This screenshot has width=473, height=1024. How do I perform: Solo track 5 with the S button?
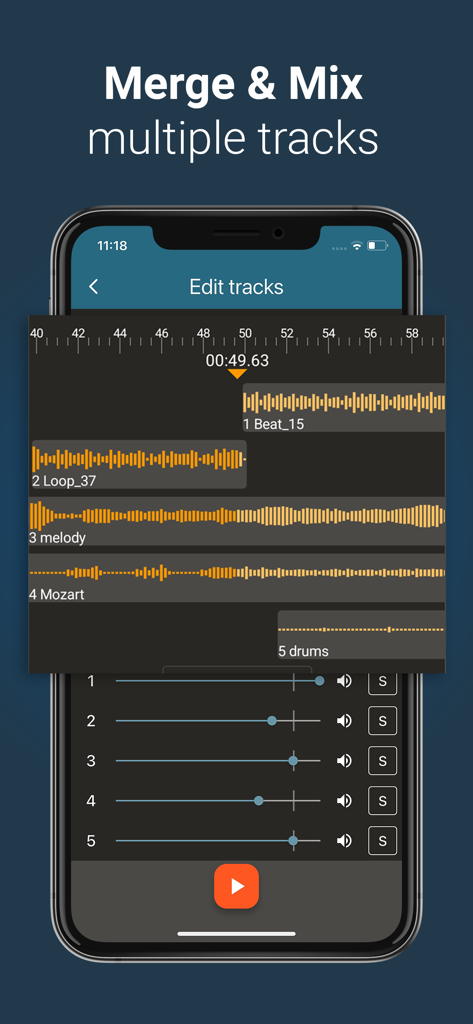383,840
